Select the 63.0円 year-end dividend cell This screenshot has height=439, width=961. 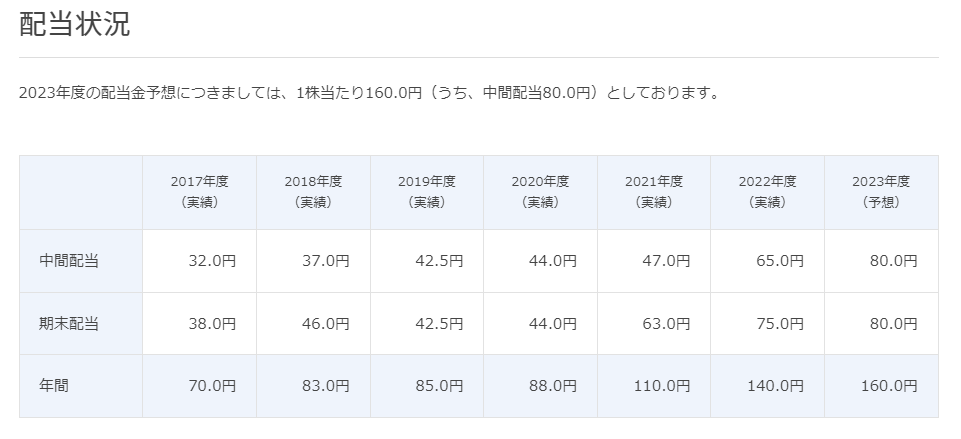666,323
